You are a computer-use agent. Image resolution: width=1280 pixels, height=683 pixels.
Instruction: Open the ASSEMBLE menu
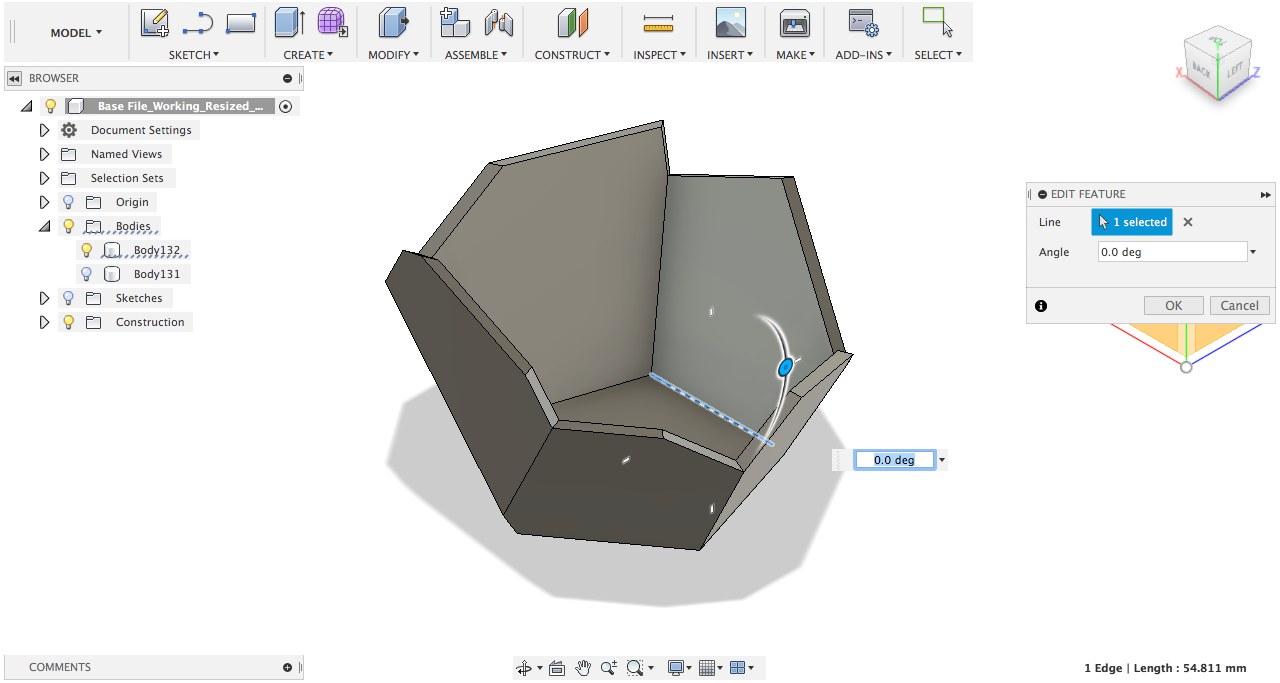point(476,55)
